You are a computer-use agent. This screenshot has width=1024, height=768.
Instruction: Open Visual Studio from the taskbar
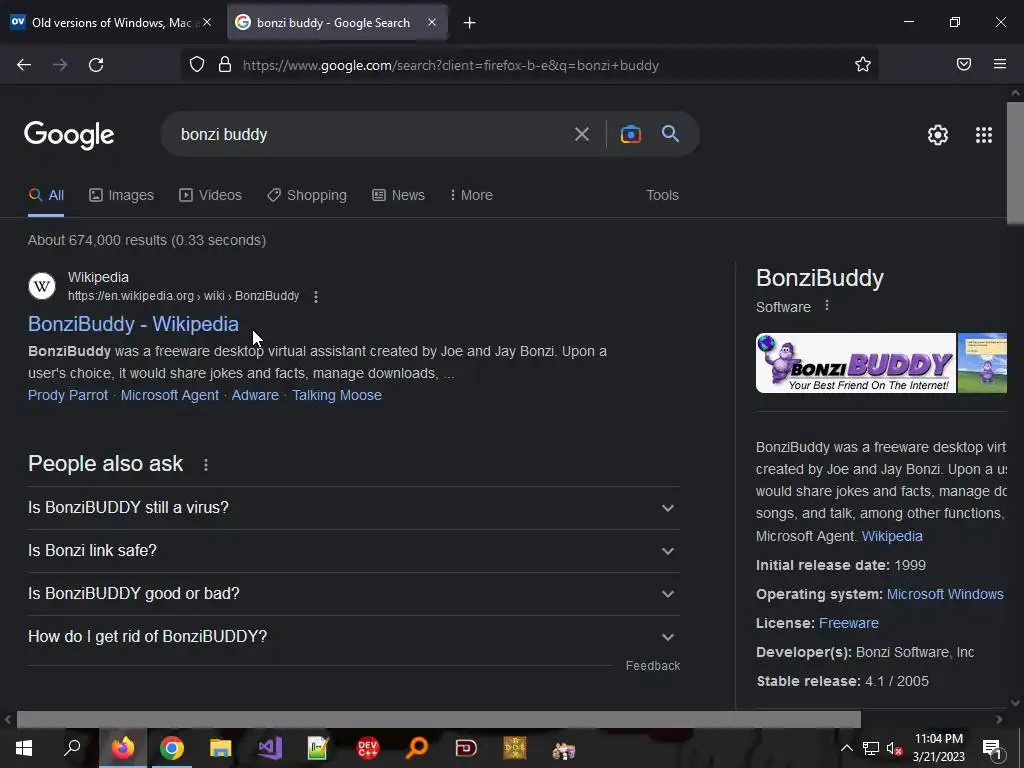269,748
